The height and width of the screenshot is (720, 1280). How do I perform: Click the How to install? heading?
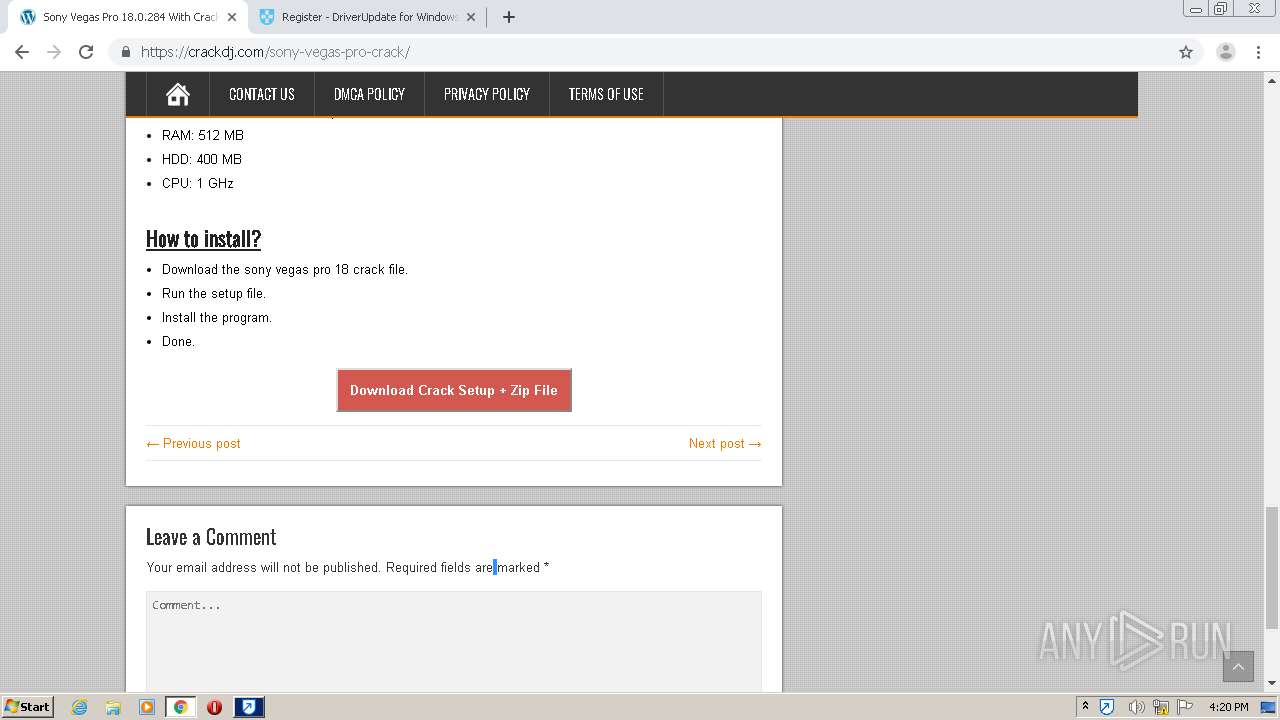pos(203,238)
